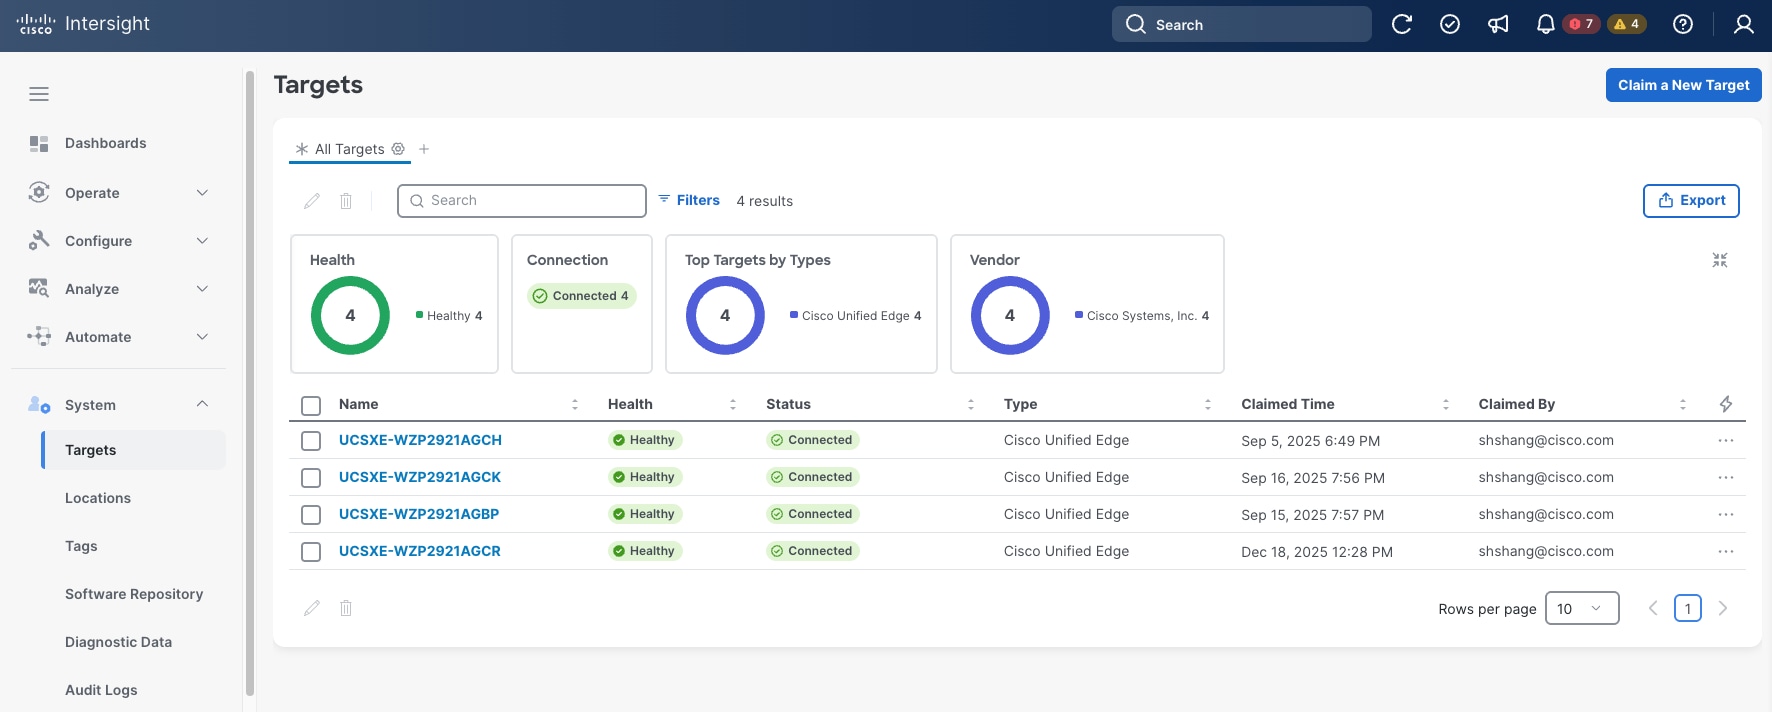Click the global Search field in header
Viewport: 1772px width, 712px height.
pyautogui.click(x=1242, y=24)
